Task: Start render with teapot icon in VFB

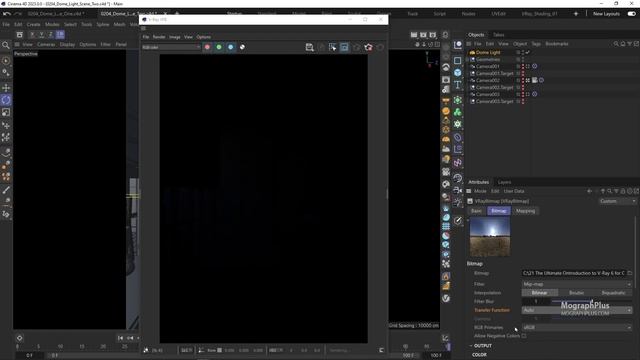Action: pyautogui.click(x=369, y=47)
